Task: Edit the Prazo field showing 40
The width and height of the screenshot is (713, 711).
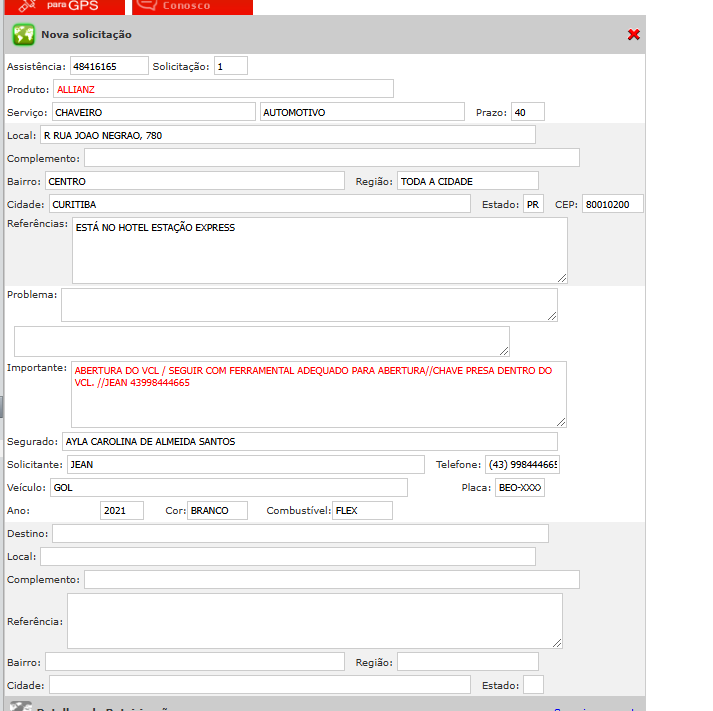Action: 527,112
